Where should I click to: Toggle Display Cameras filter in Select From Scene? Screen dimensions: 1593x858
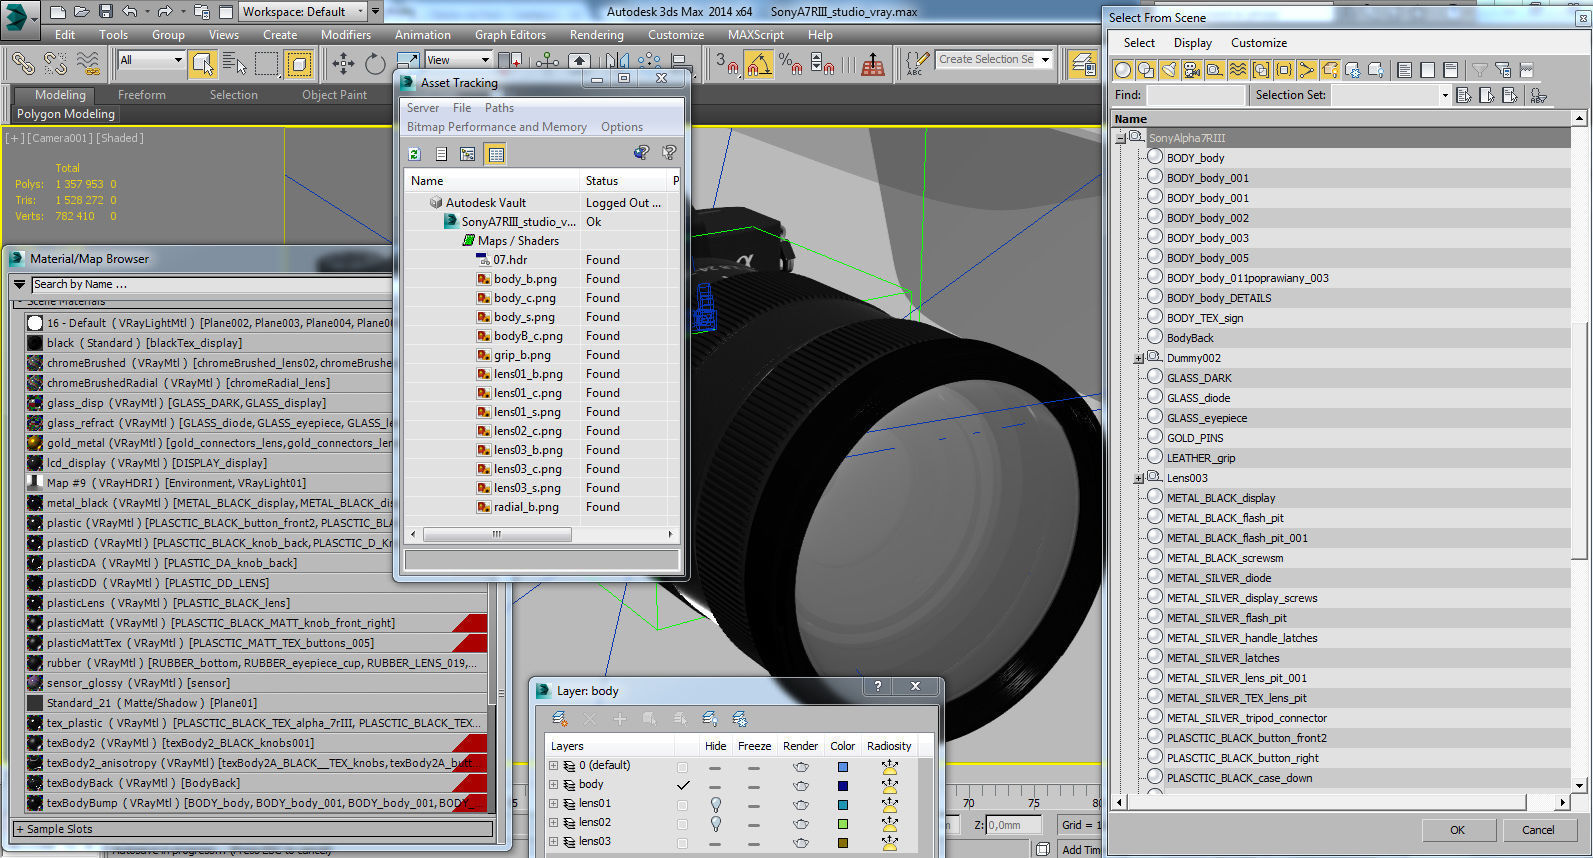coord(1192,70)
